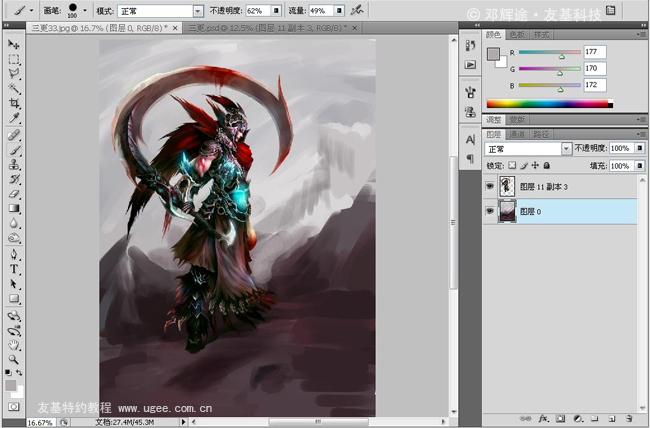This screenshot has height=428, width=650.
Task: Reset default foreground and background colors
Action: pyautogui.click(x=8, y=372)
